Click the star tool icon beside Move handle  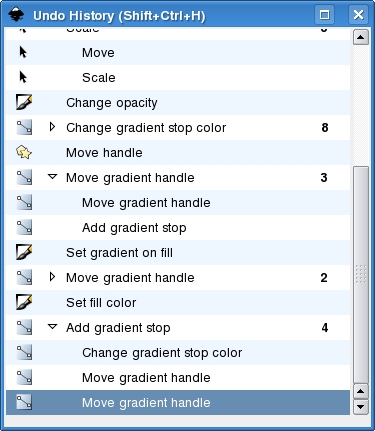[24, 153]
